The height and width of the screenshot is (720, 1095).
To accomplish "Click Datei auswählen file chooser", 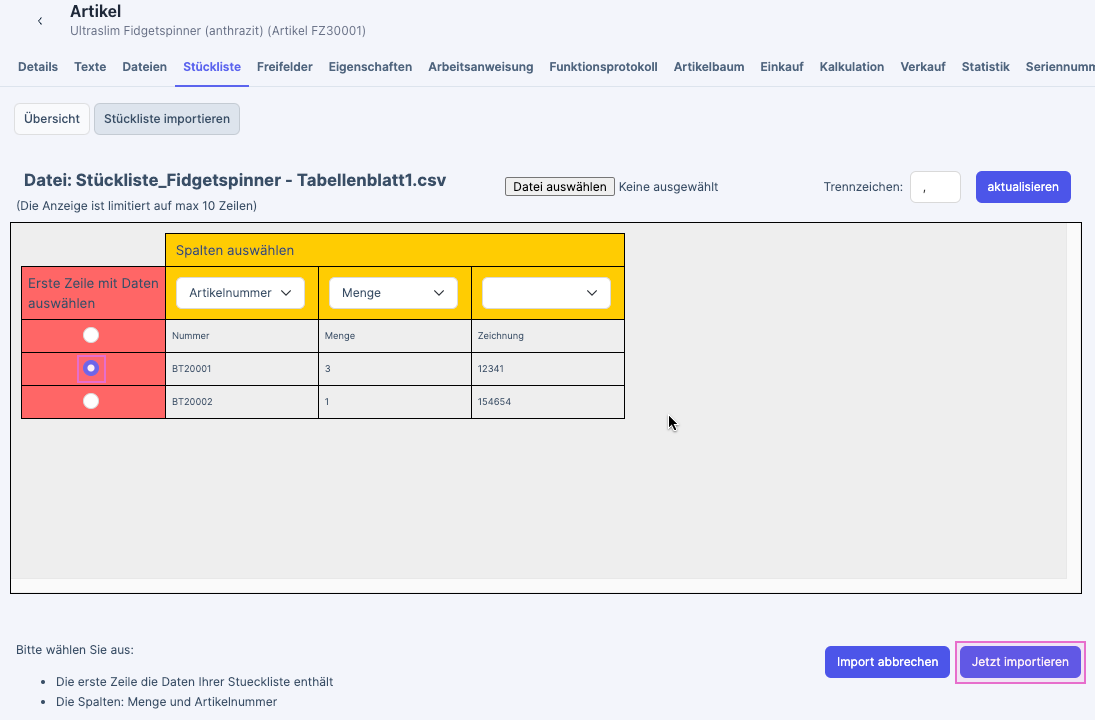I will (559, 187).
